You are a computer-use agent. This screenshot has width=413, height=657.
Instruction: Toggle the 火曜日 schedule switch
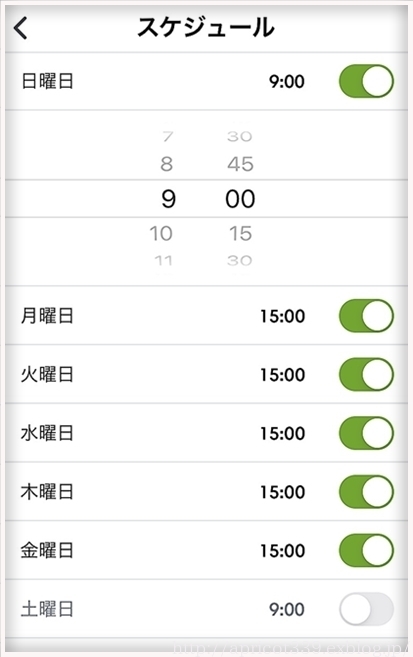[x=366, y=374]
